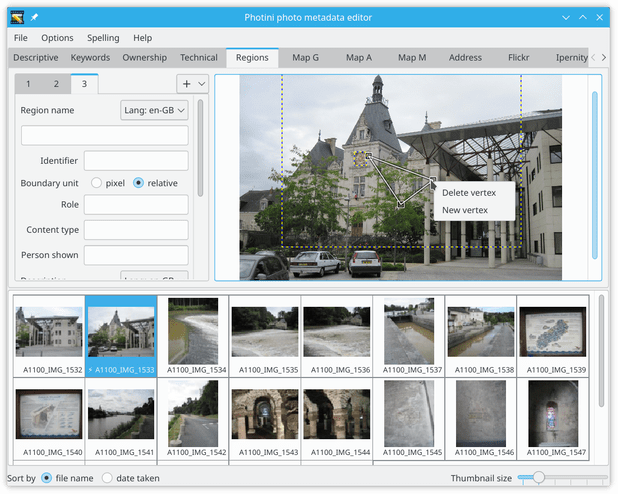This screenshot has width=618, height=494.
Task: Switch to the Map G tab
Action: click(305, 58)
